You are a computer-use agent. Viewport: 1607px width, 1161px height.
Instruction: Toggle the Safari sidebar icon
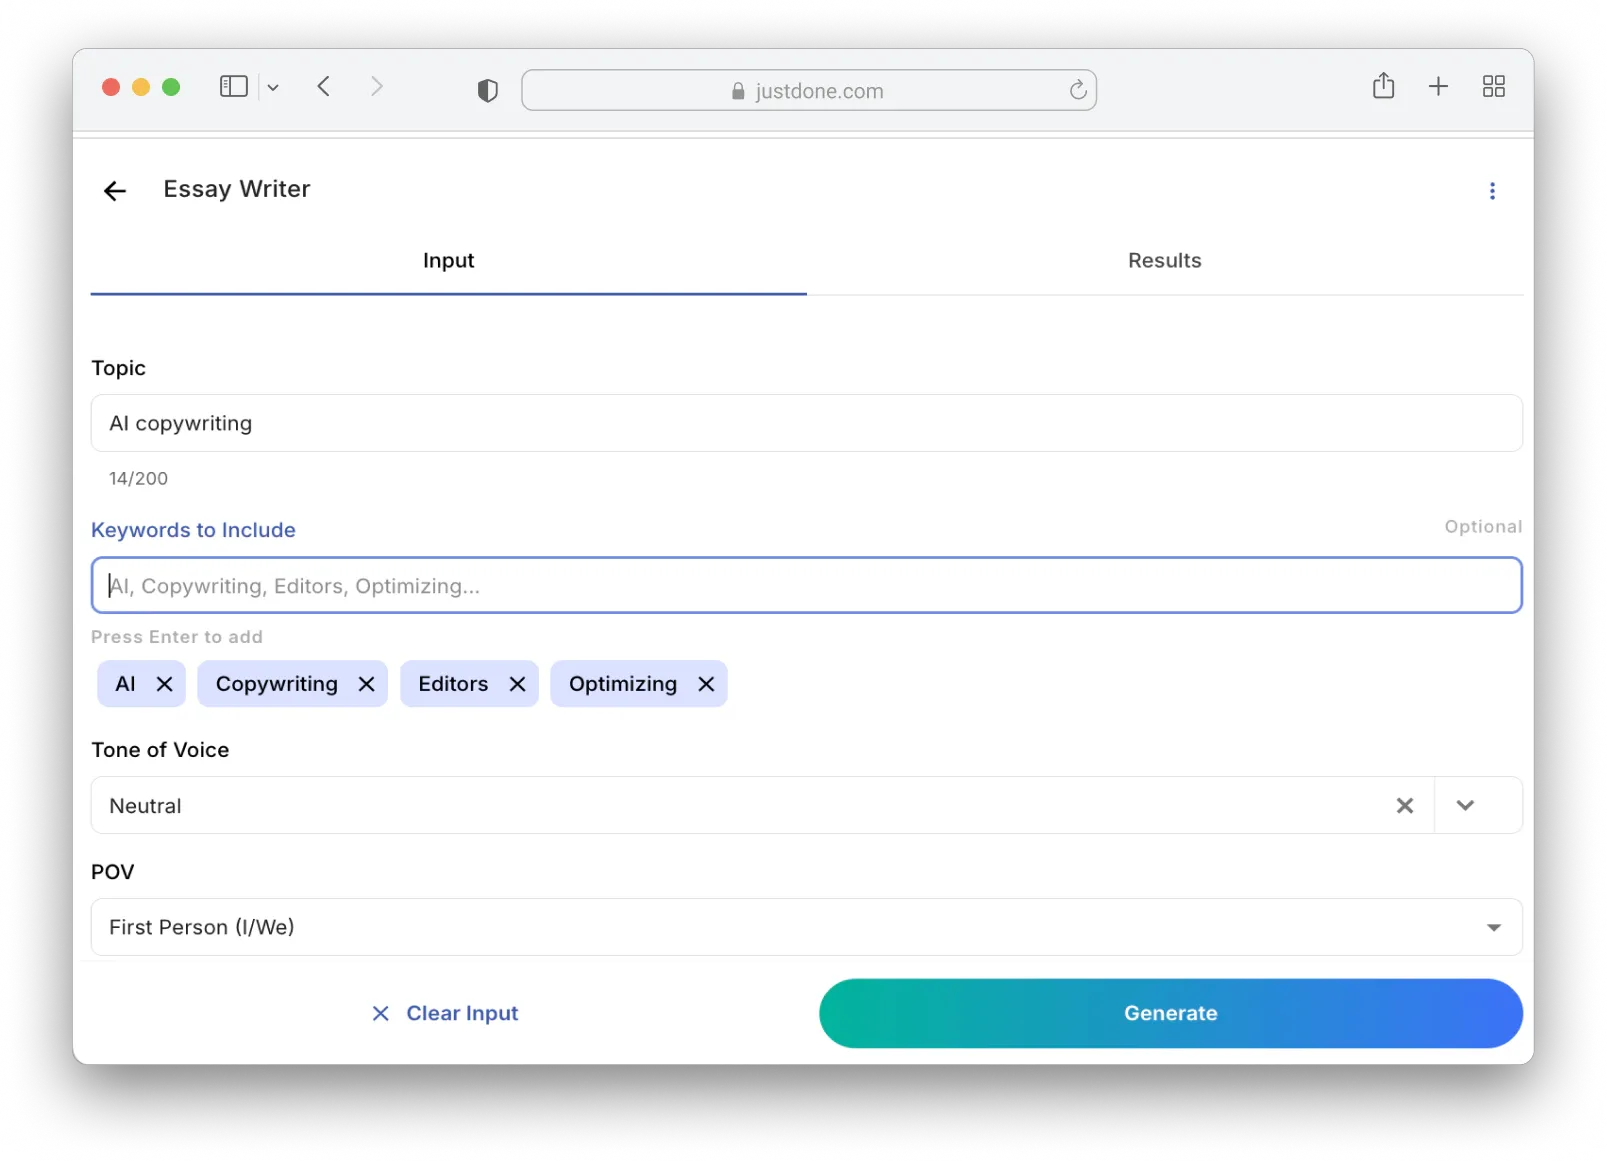(x=234, y=87)
